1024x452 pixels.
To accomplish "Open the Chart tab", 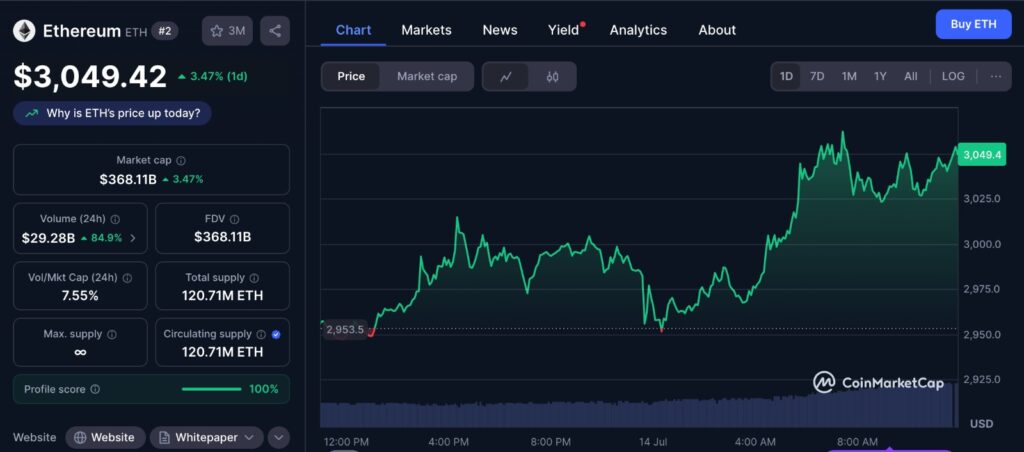I will pyautogui.click(x=353, y=30).
